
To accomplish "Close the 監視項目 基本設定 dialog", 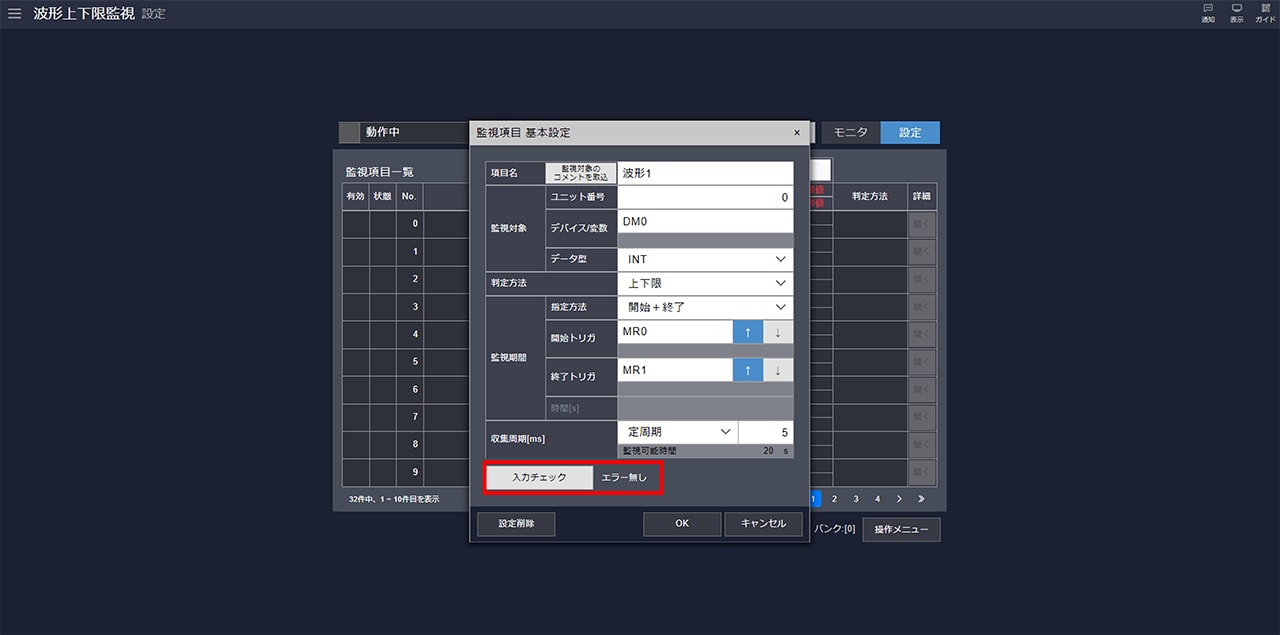I will [x=797, y=132].
